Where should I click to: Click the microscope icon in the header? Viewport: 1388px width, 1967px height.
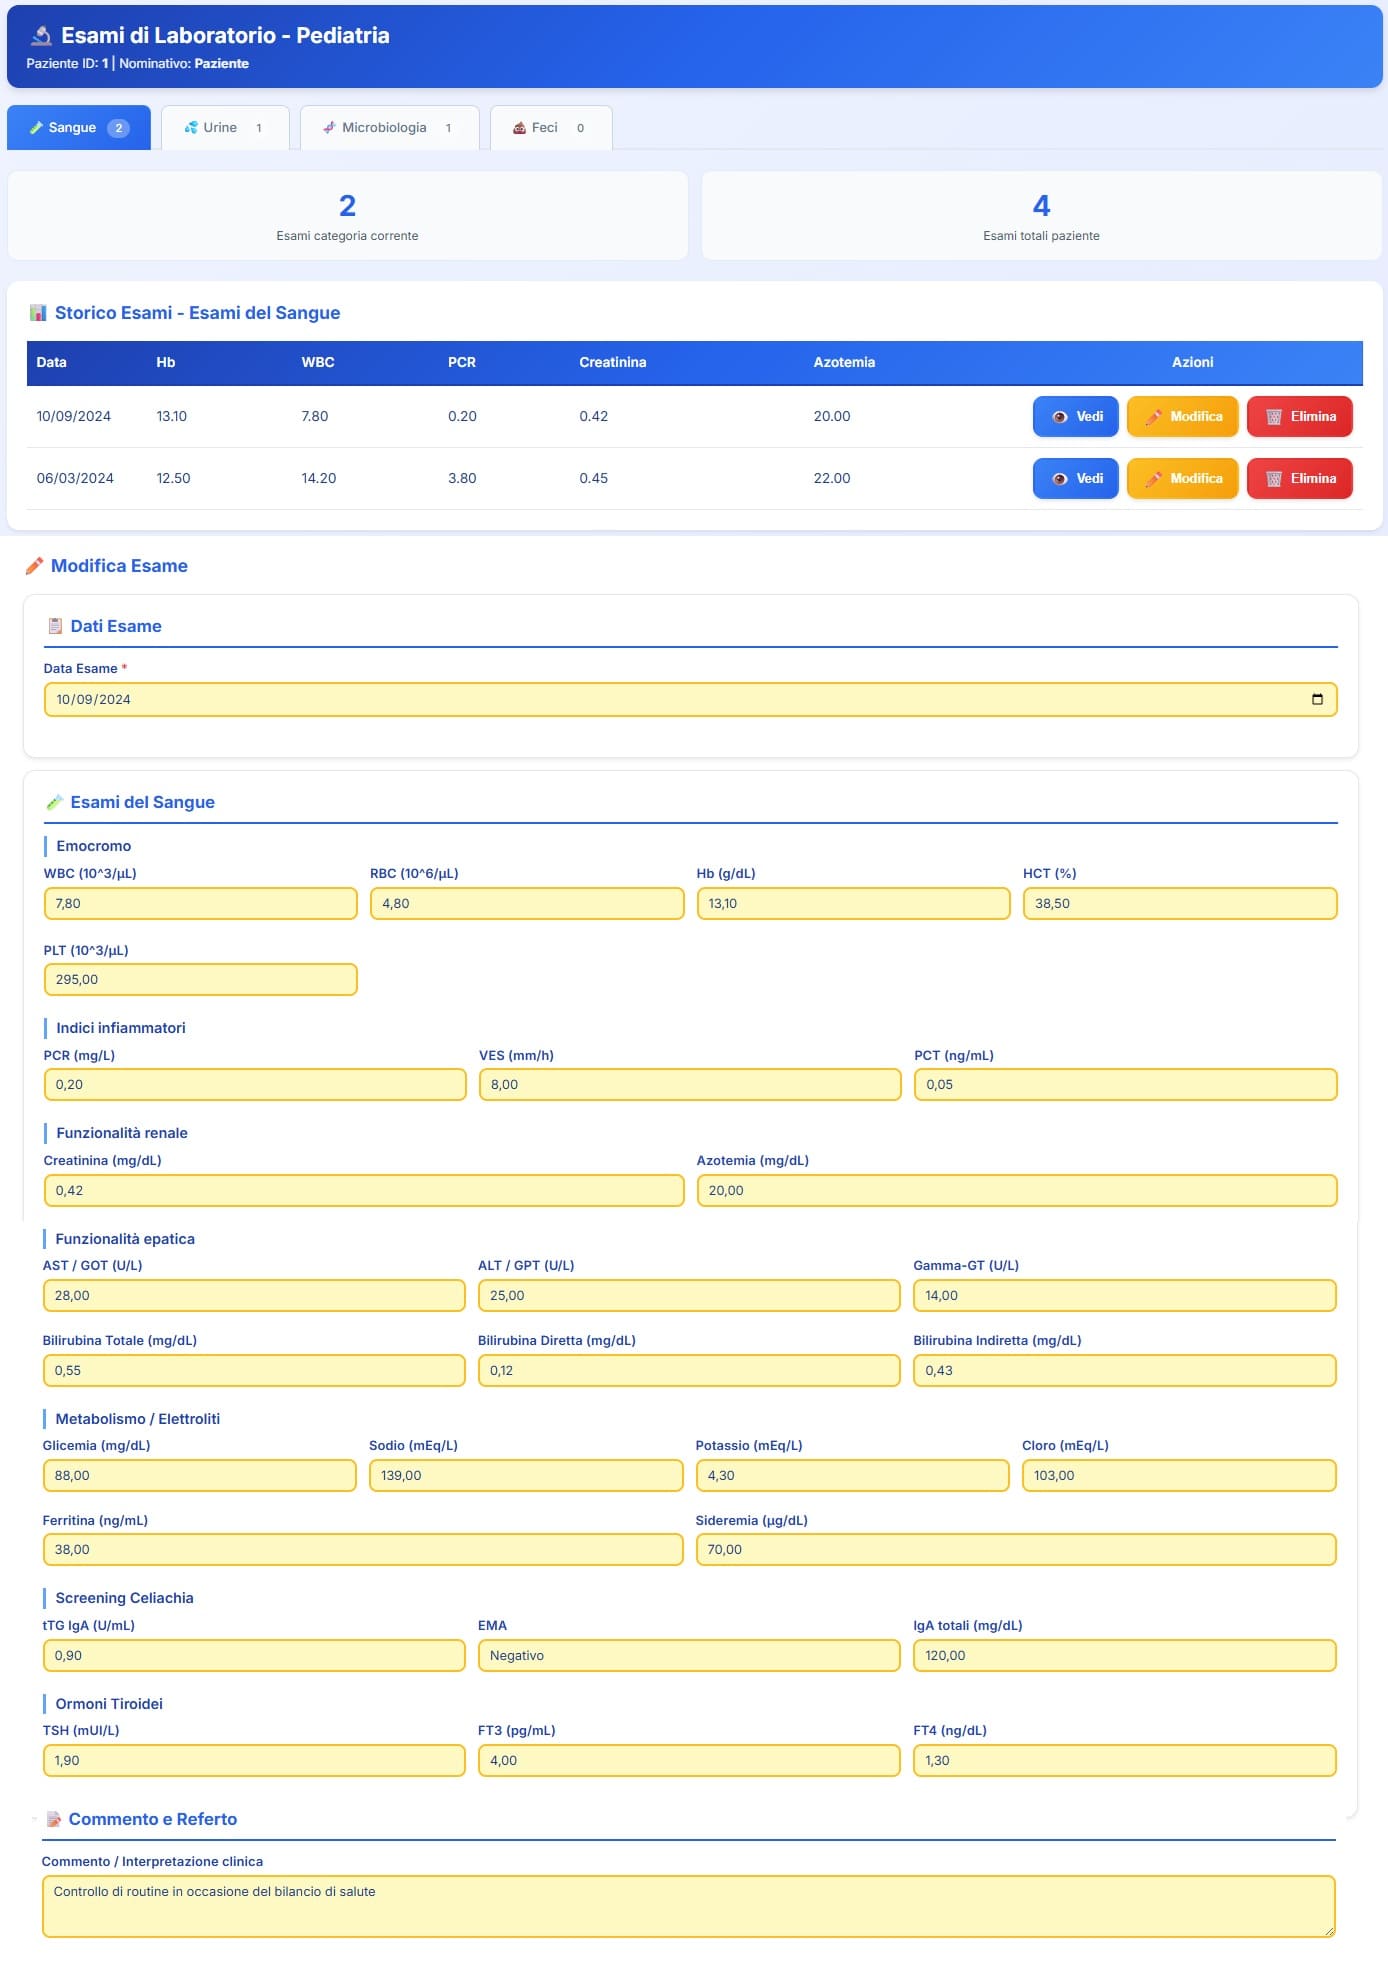[41, 36]
